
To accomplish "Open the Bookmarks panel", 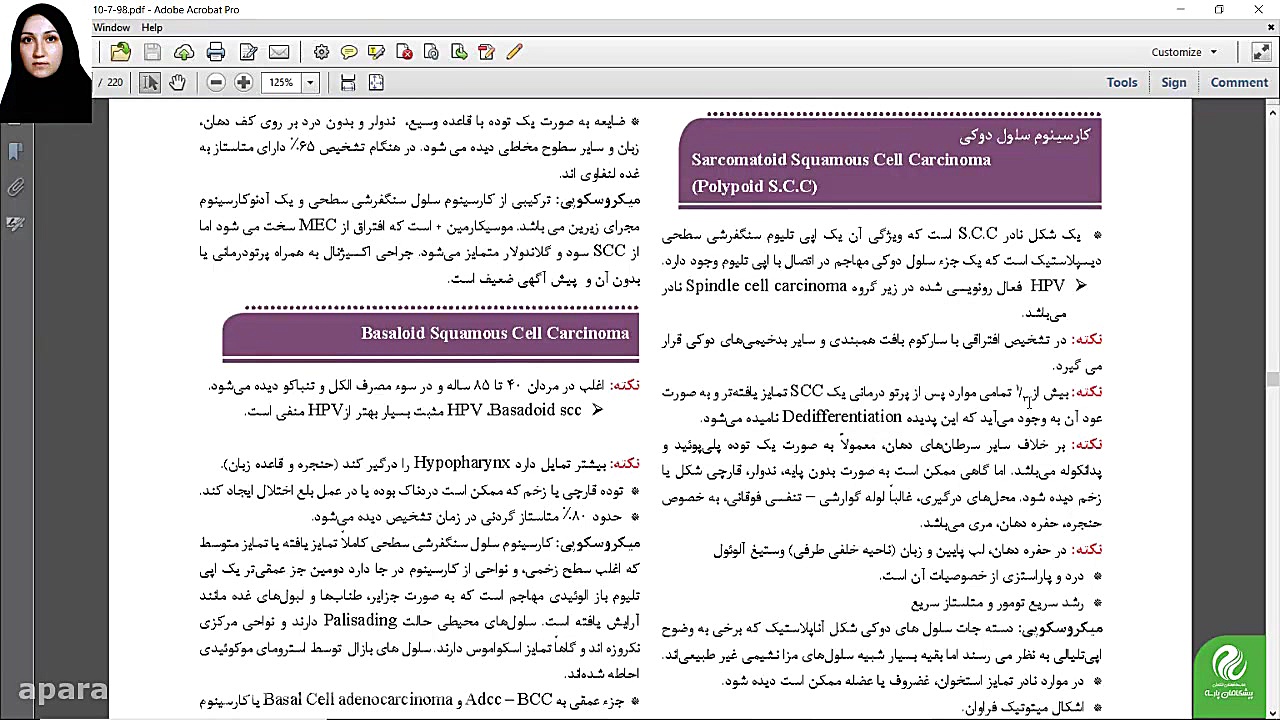I will pos(15,150).
